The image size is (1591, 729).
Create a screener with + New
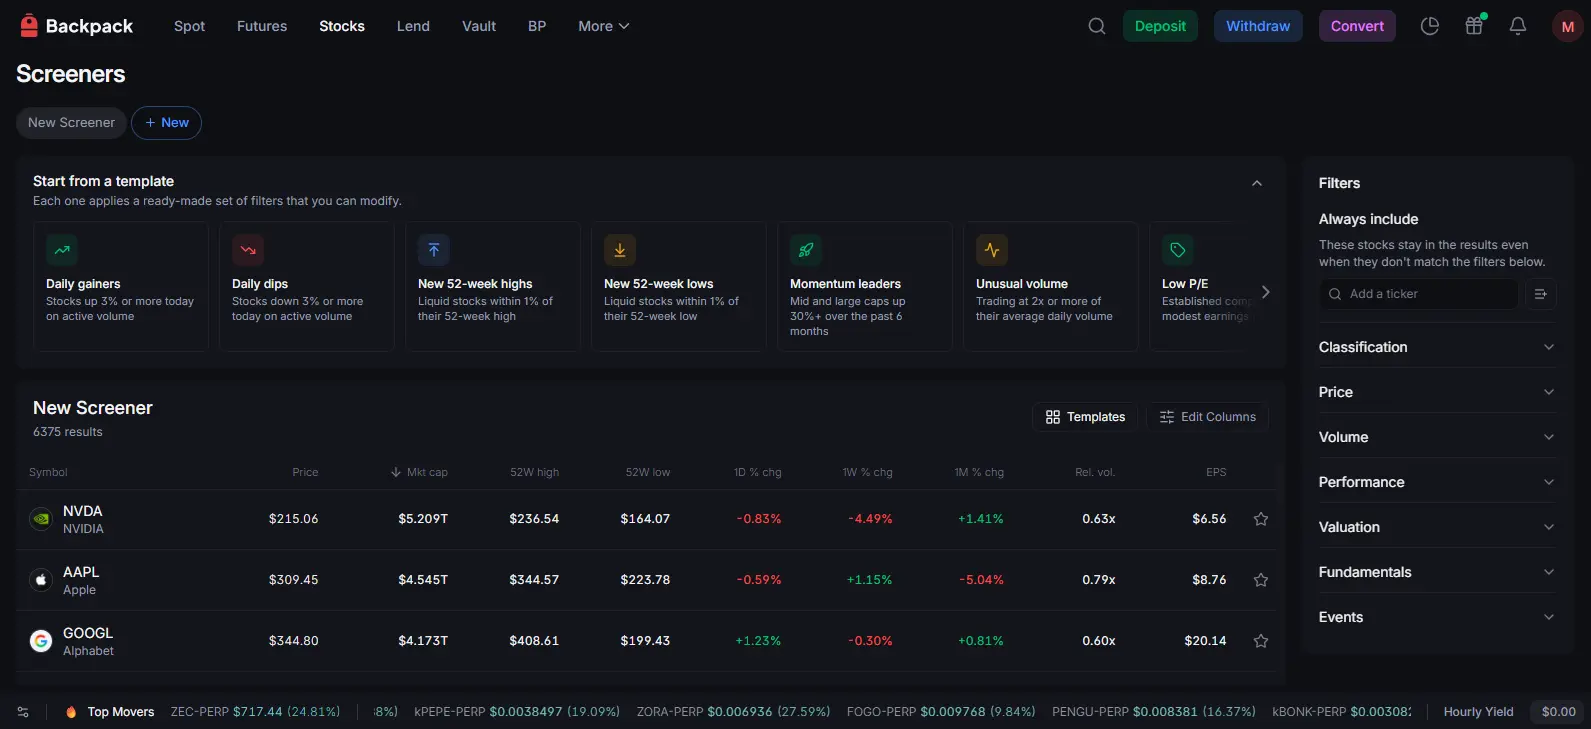(x=166, y=123)
